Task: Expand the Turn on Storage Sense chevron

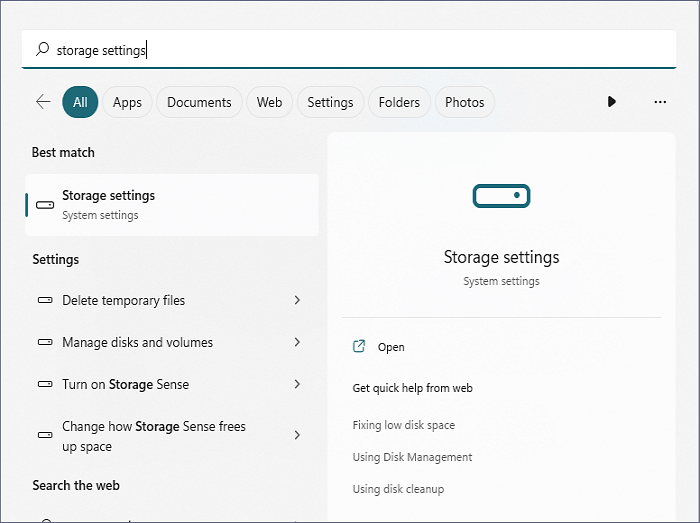Action: tap(297, 384)
